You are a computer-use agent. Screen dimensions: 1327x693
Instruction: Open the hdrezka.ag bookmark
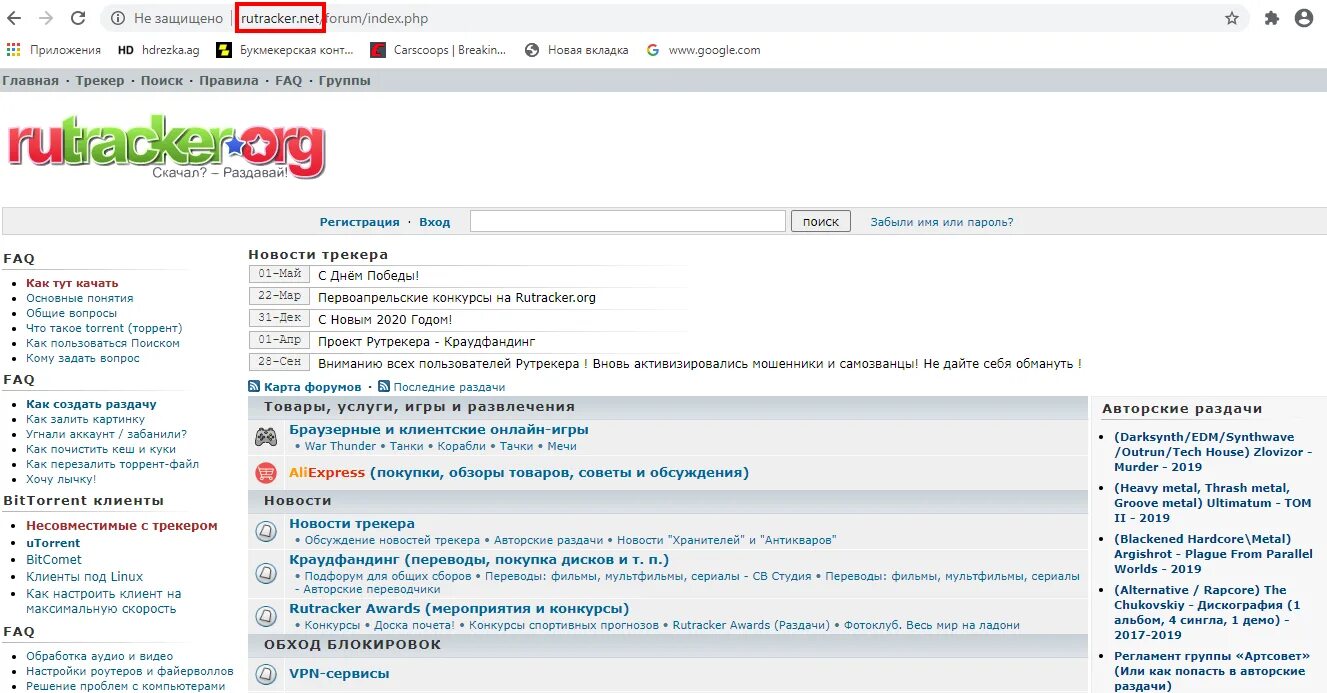coord(158,50)
